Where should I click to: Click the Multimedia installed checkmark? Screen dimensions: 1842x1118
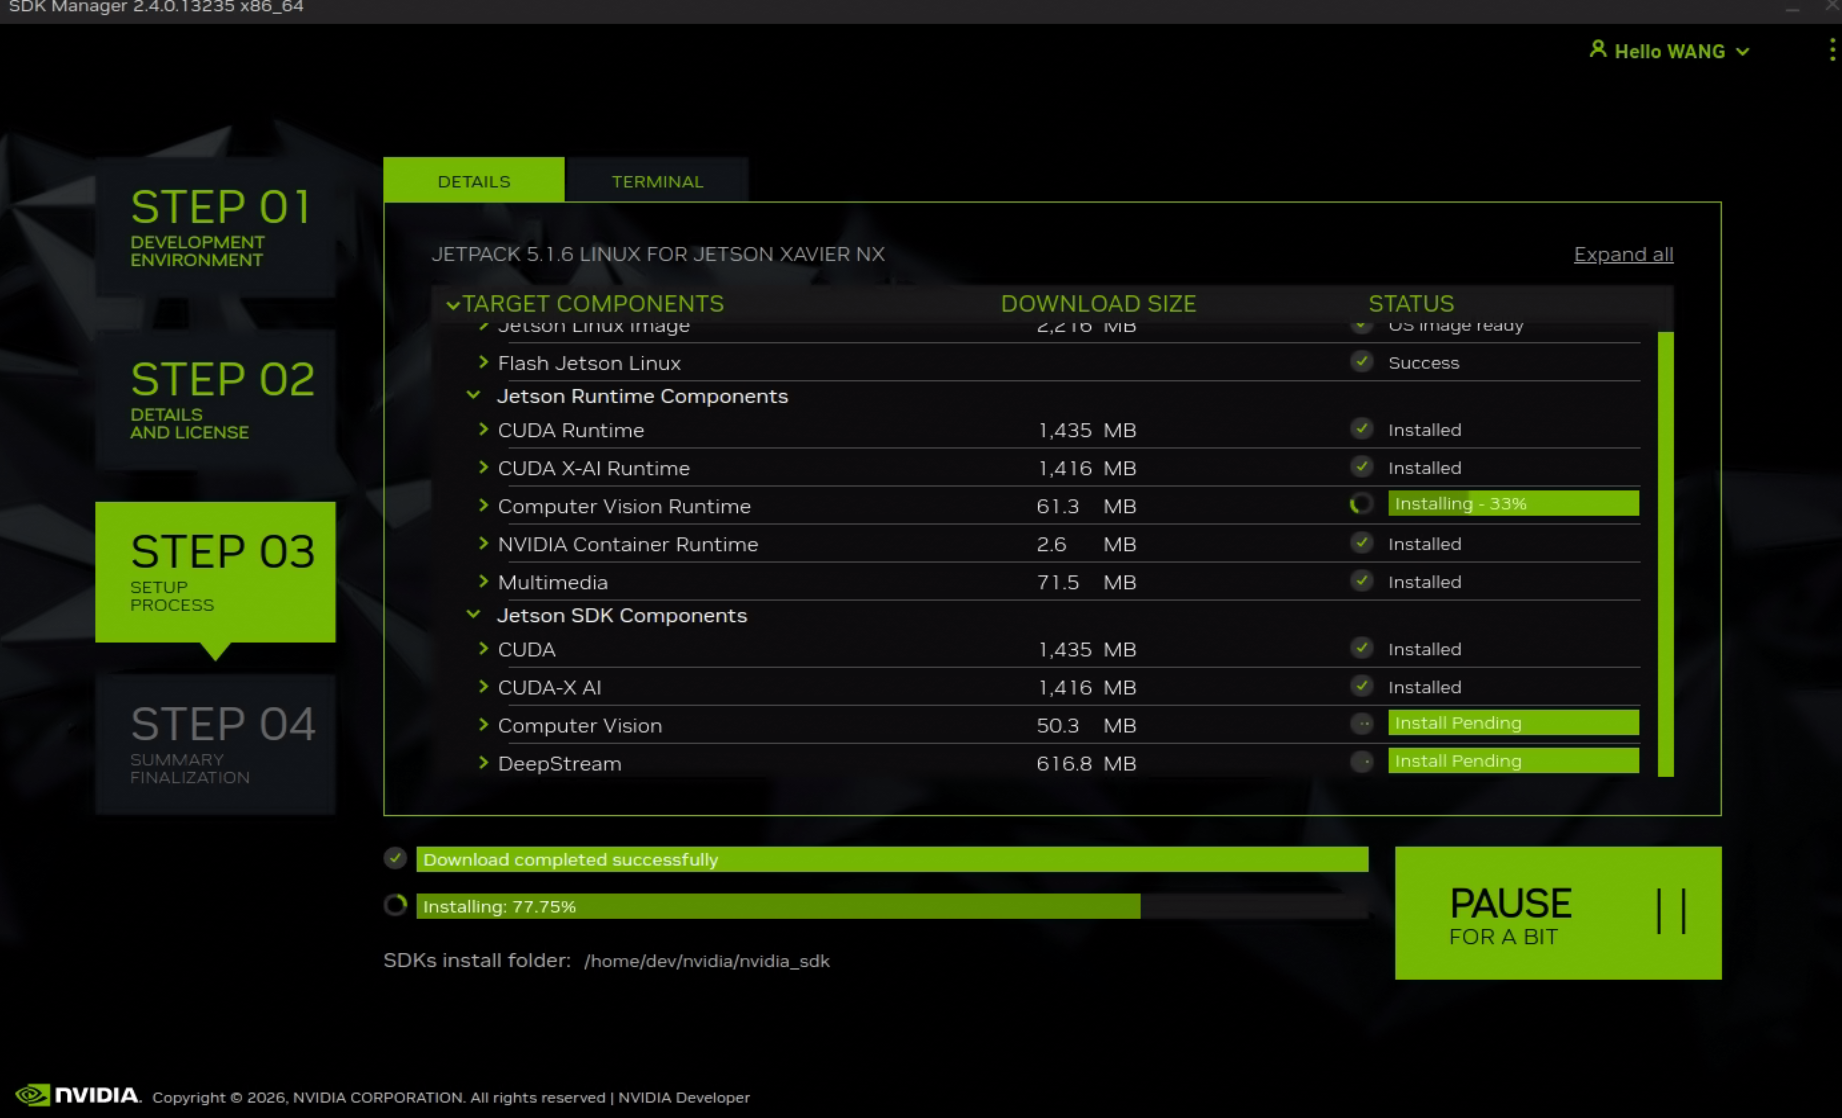point(1361,581)
